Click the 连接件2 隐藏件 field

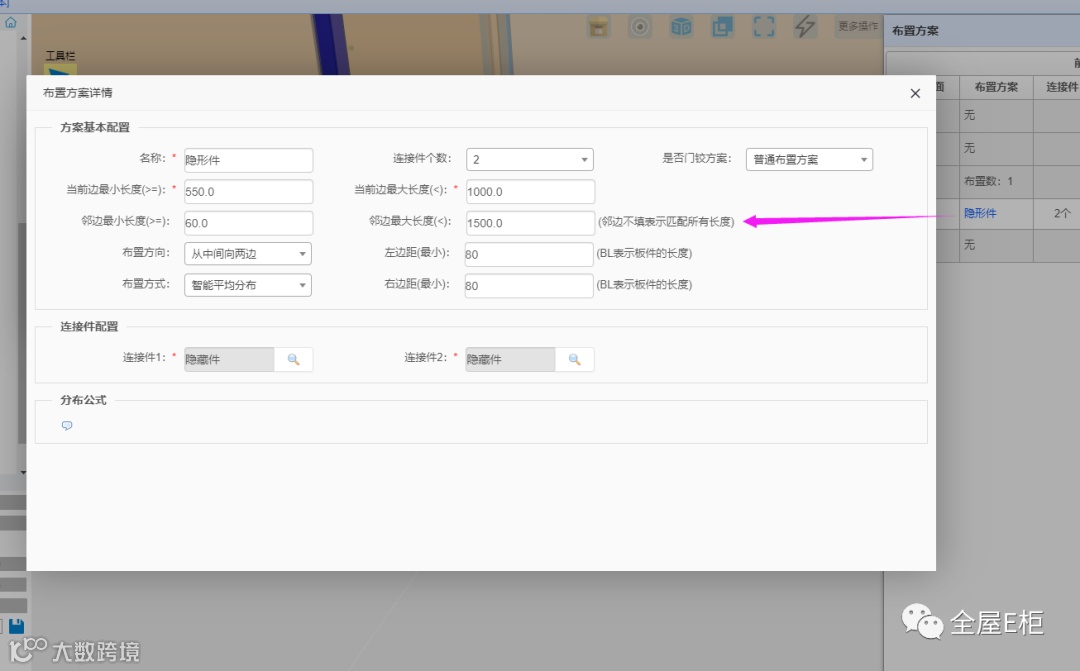point(510,360)
